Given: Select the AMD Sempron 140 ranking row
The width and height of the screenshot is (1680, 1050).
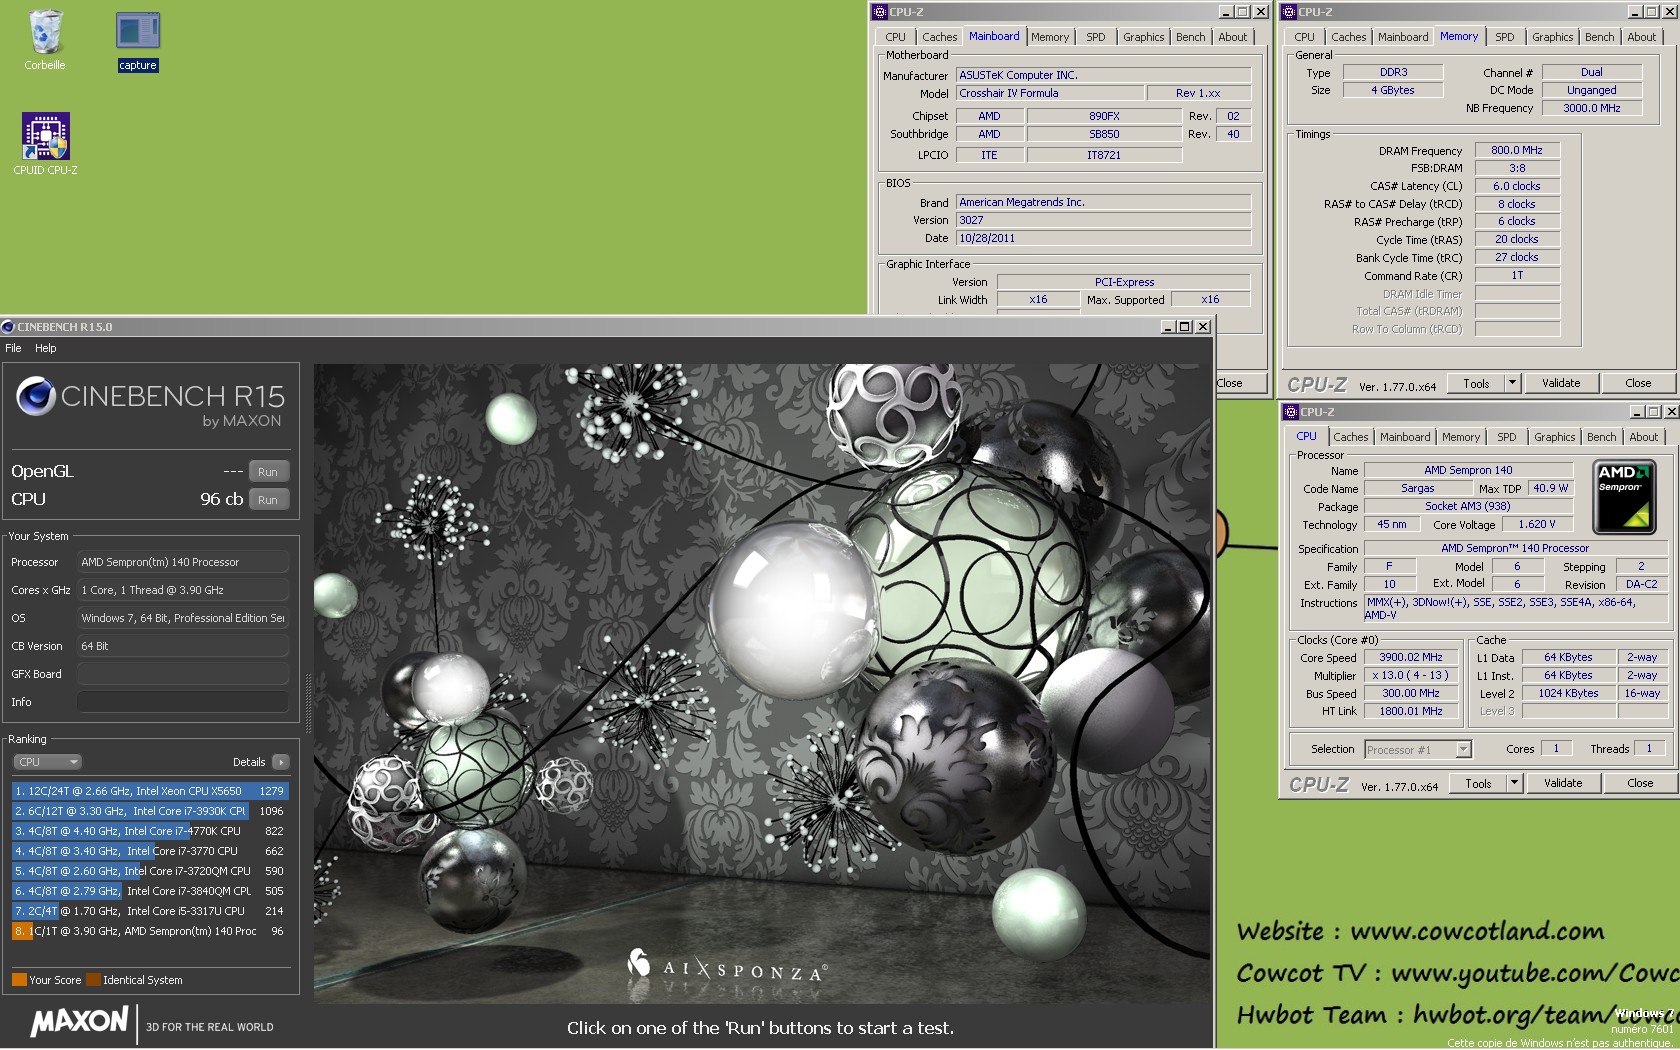Looking at the screenshot, I should (x=150, y=931).
